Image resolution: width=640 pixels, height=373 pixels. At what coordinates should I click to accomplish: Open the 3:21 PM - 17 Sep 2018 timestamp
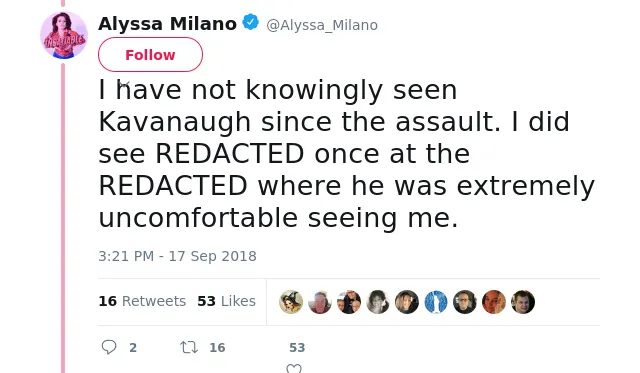pos(178,256)
